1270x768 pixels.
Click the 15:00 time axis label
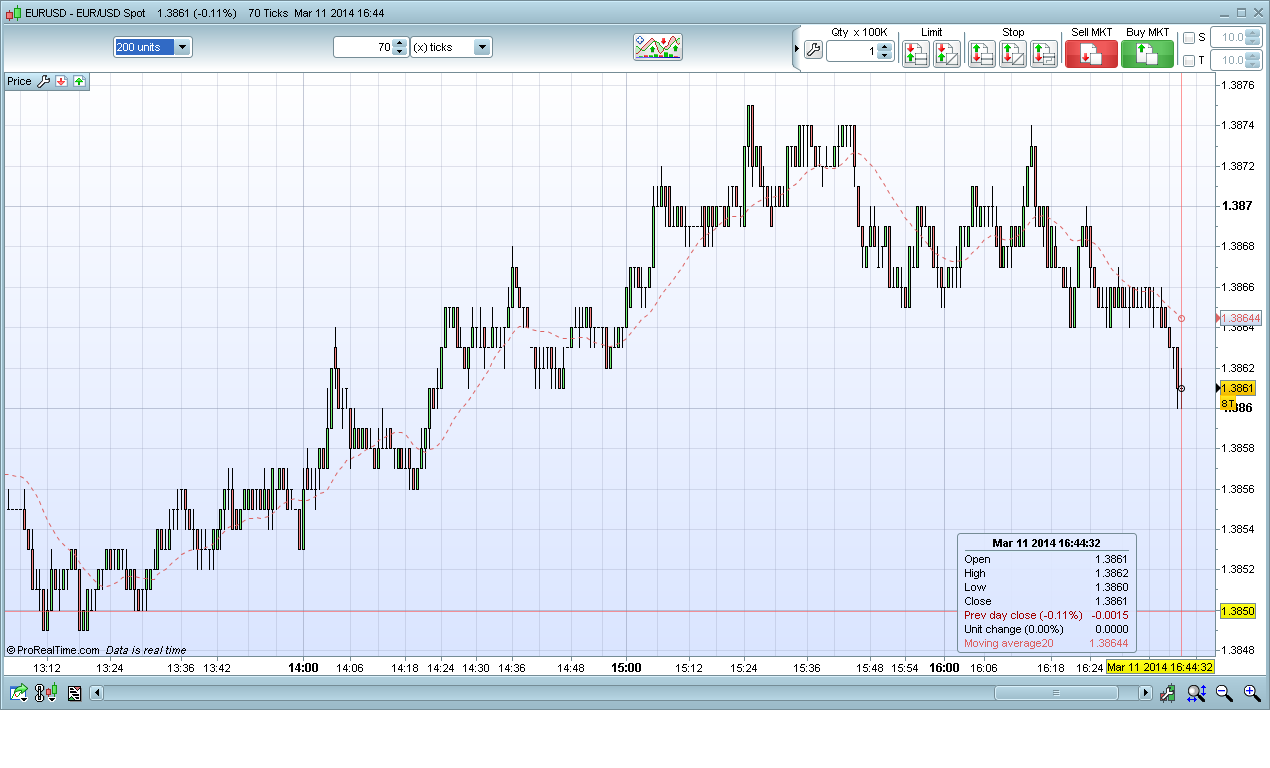pos(627,667)
